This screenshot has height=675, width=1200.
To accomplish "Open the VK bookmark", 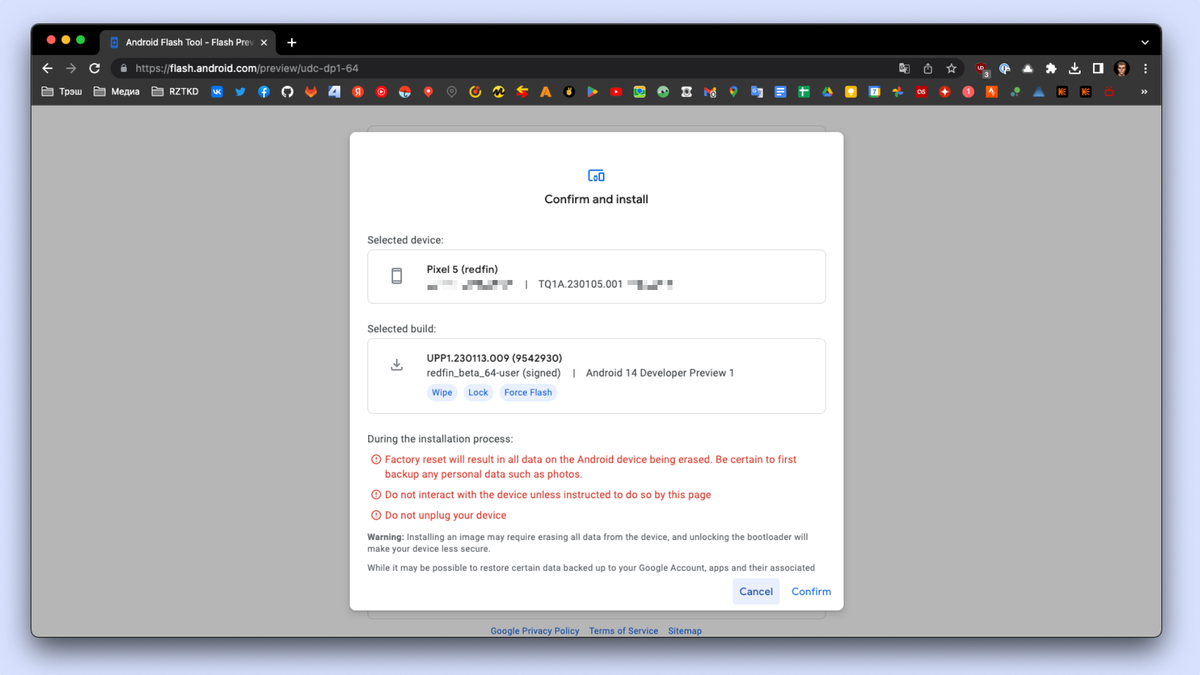I will pos(217,91).
